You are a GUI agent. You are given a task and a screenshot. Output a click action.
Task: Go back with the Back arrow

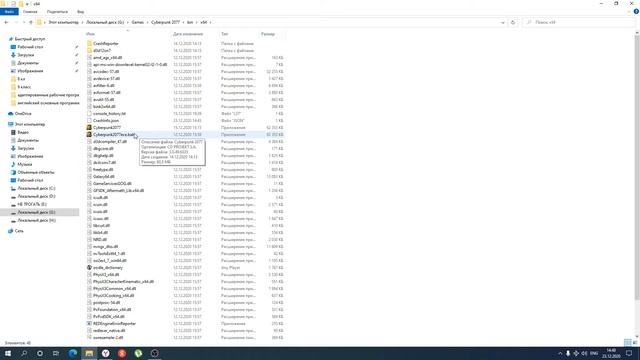click(x=6, y=22)
